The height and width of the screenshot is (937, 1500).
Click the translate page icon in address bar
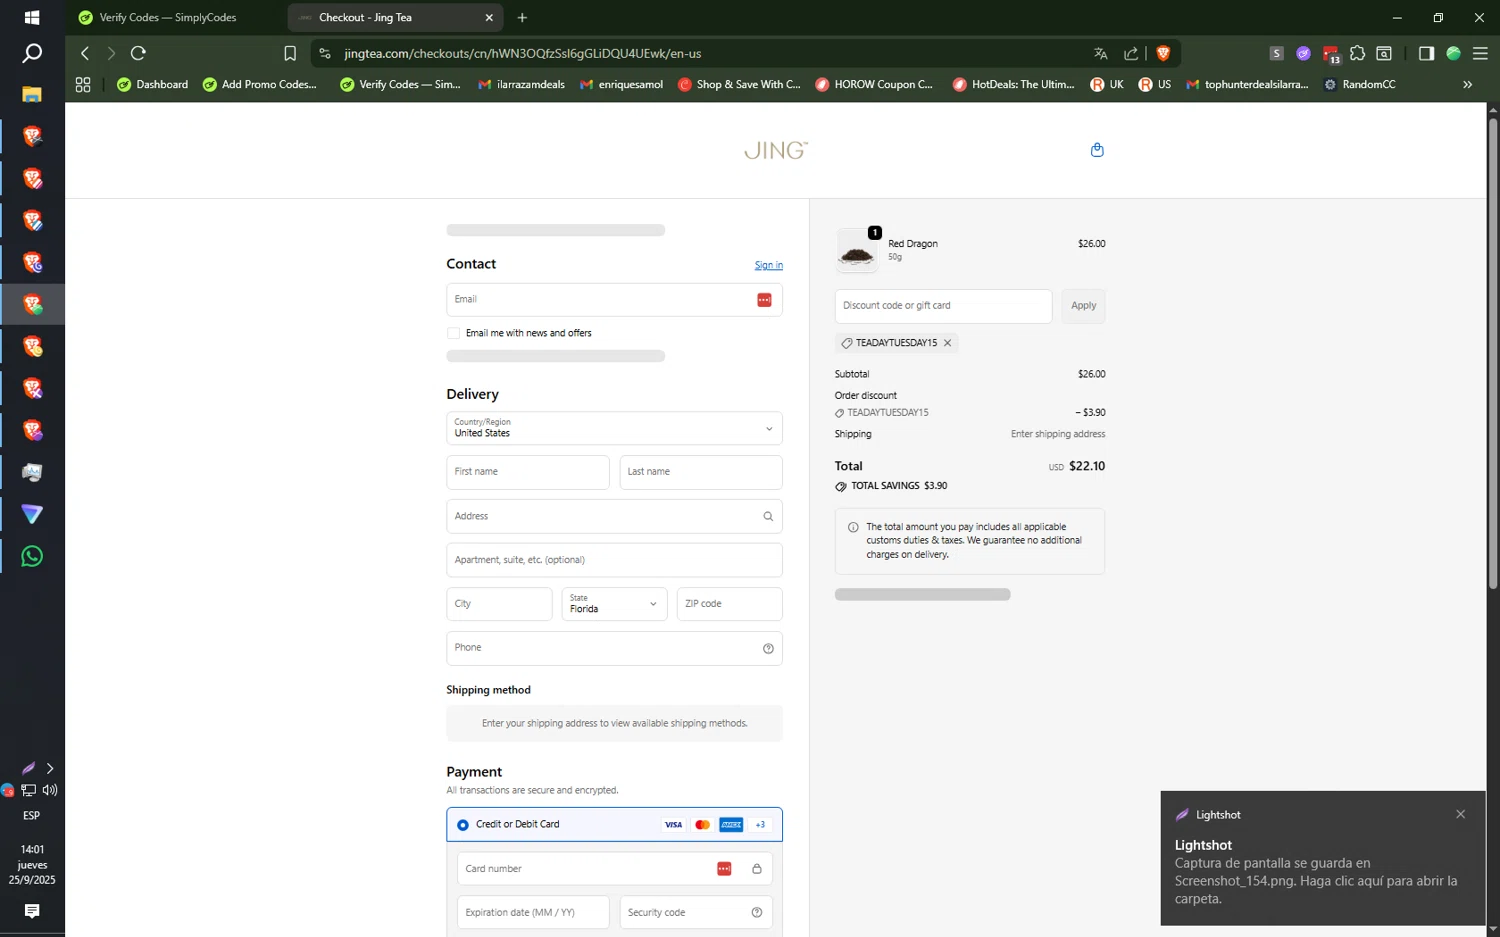(1100, 53)
